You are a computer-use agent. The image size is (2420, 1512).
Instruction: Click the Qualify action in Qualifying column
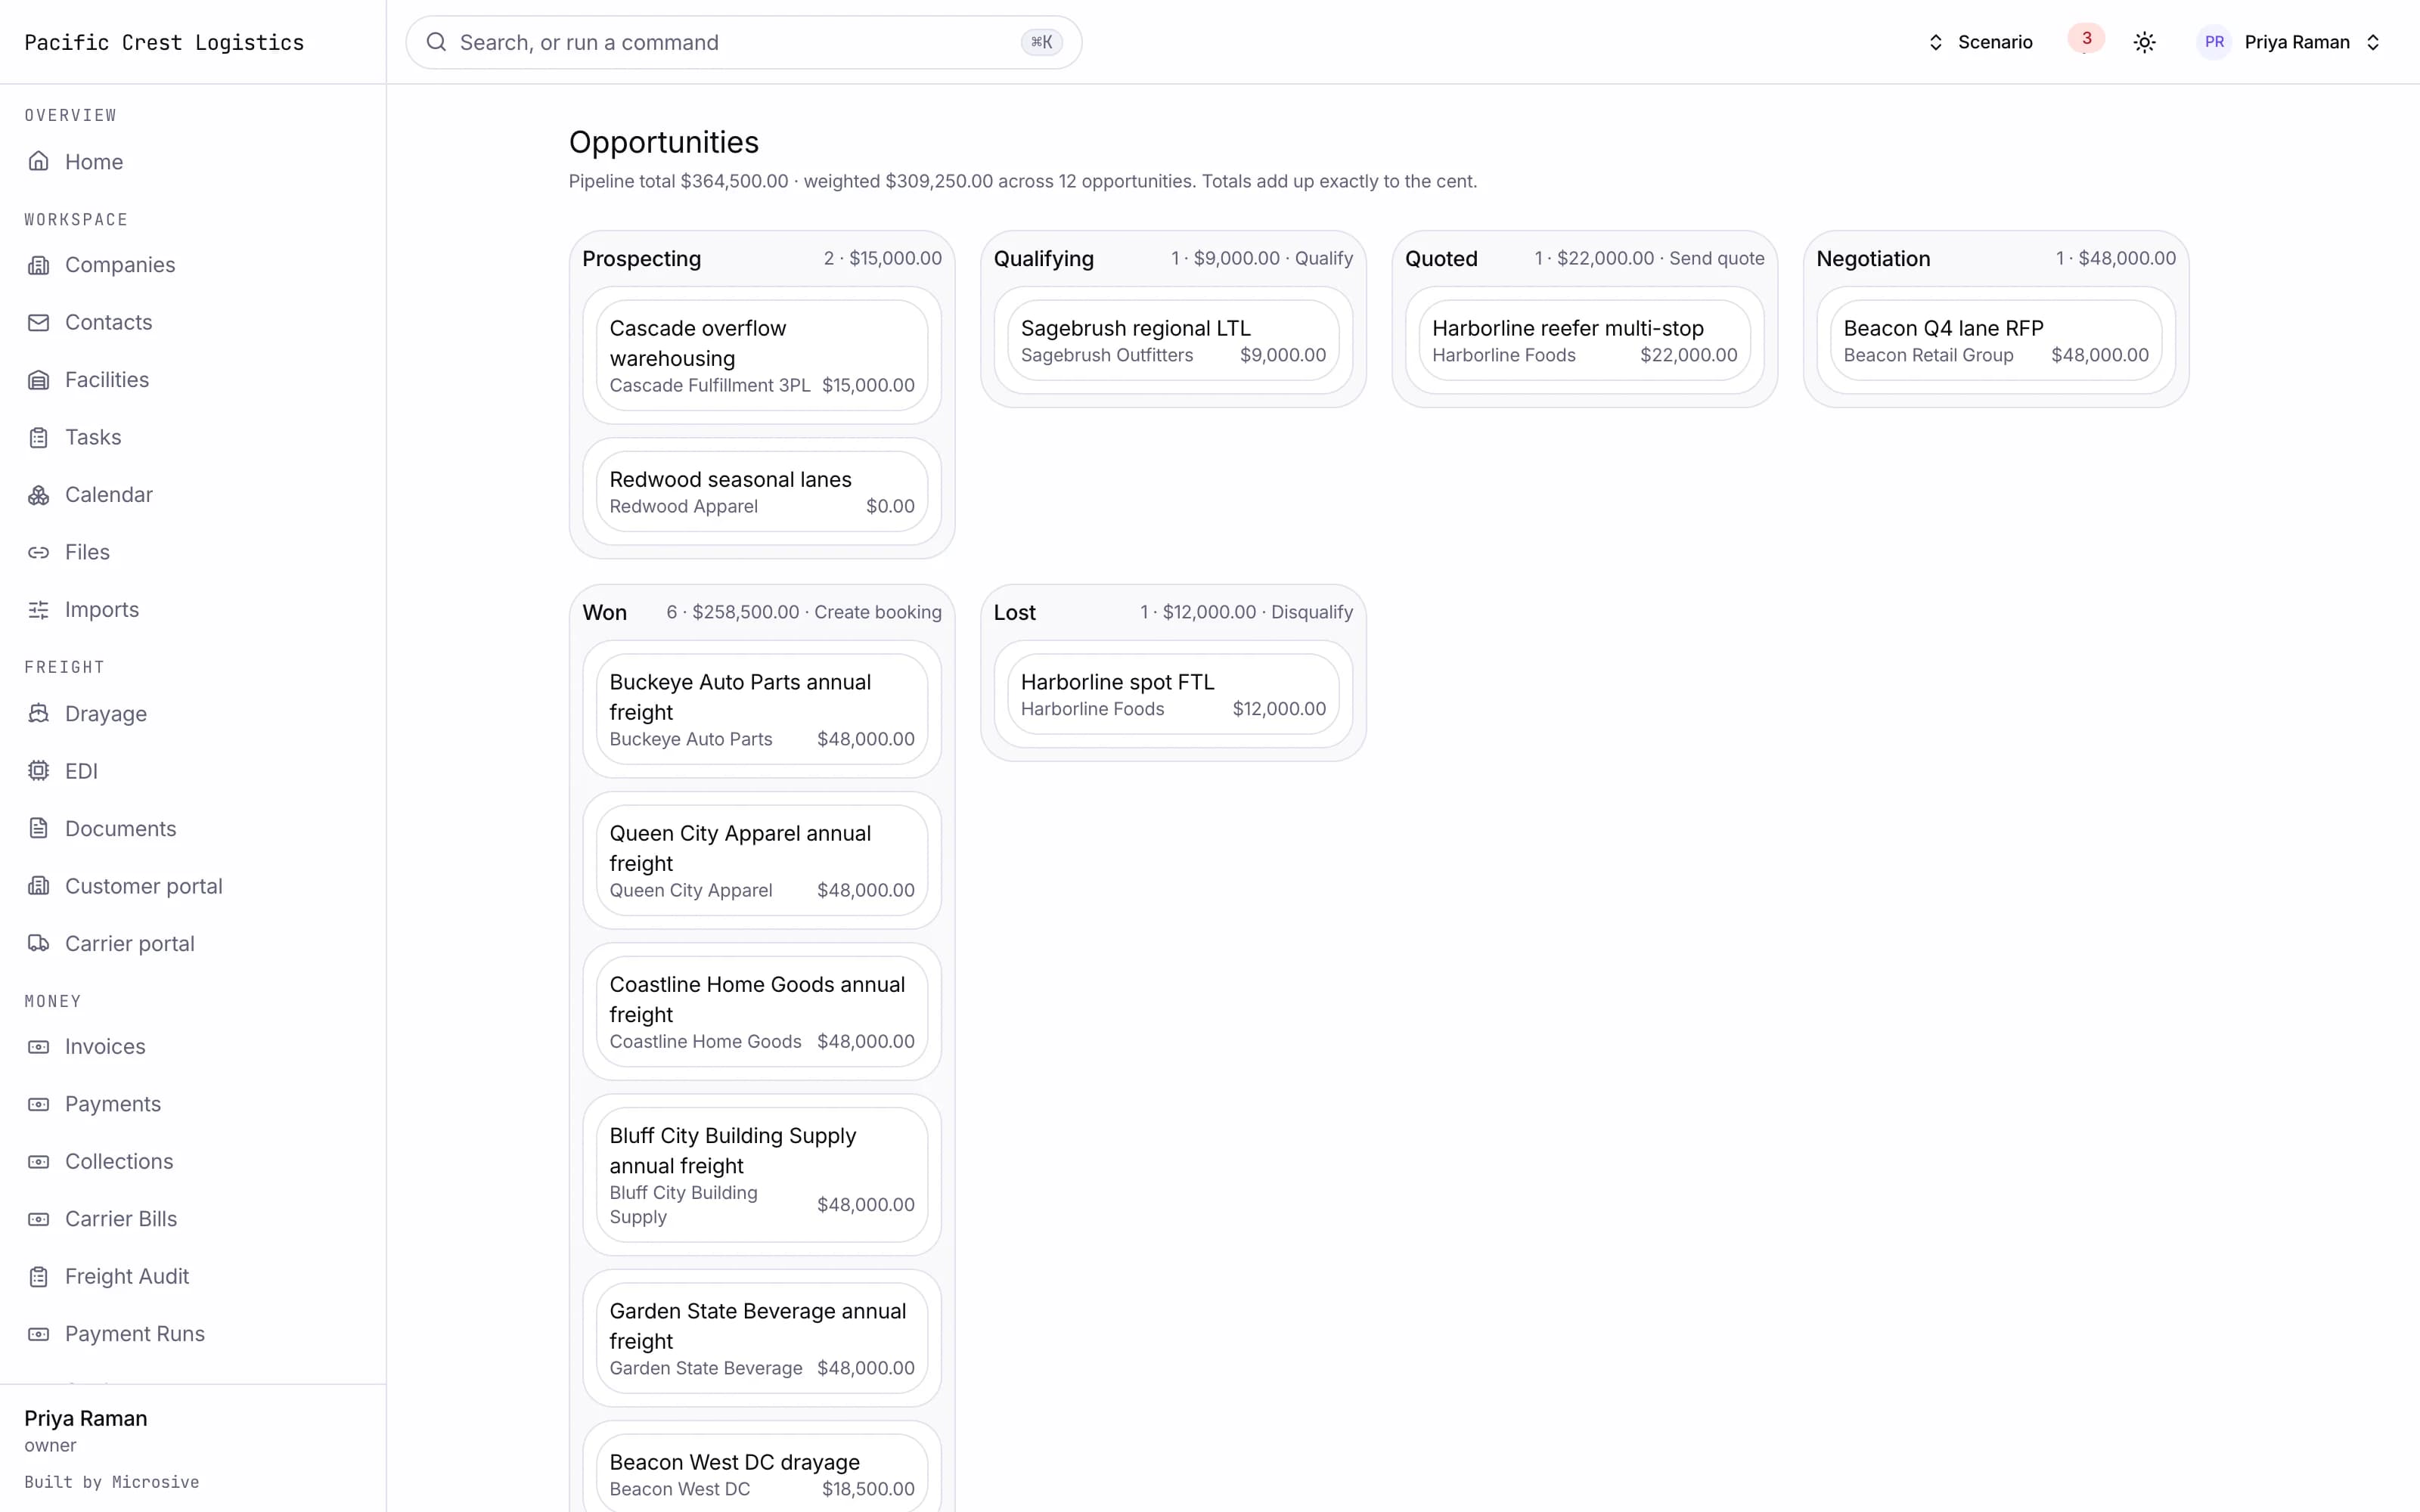pos(1323,258)
